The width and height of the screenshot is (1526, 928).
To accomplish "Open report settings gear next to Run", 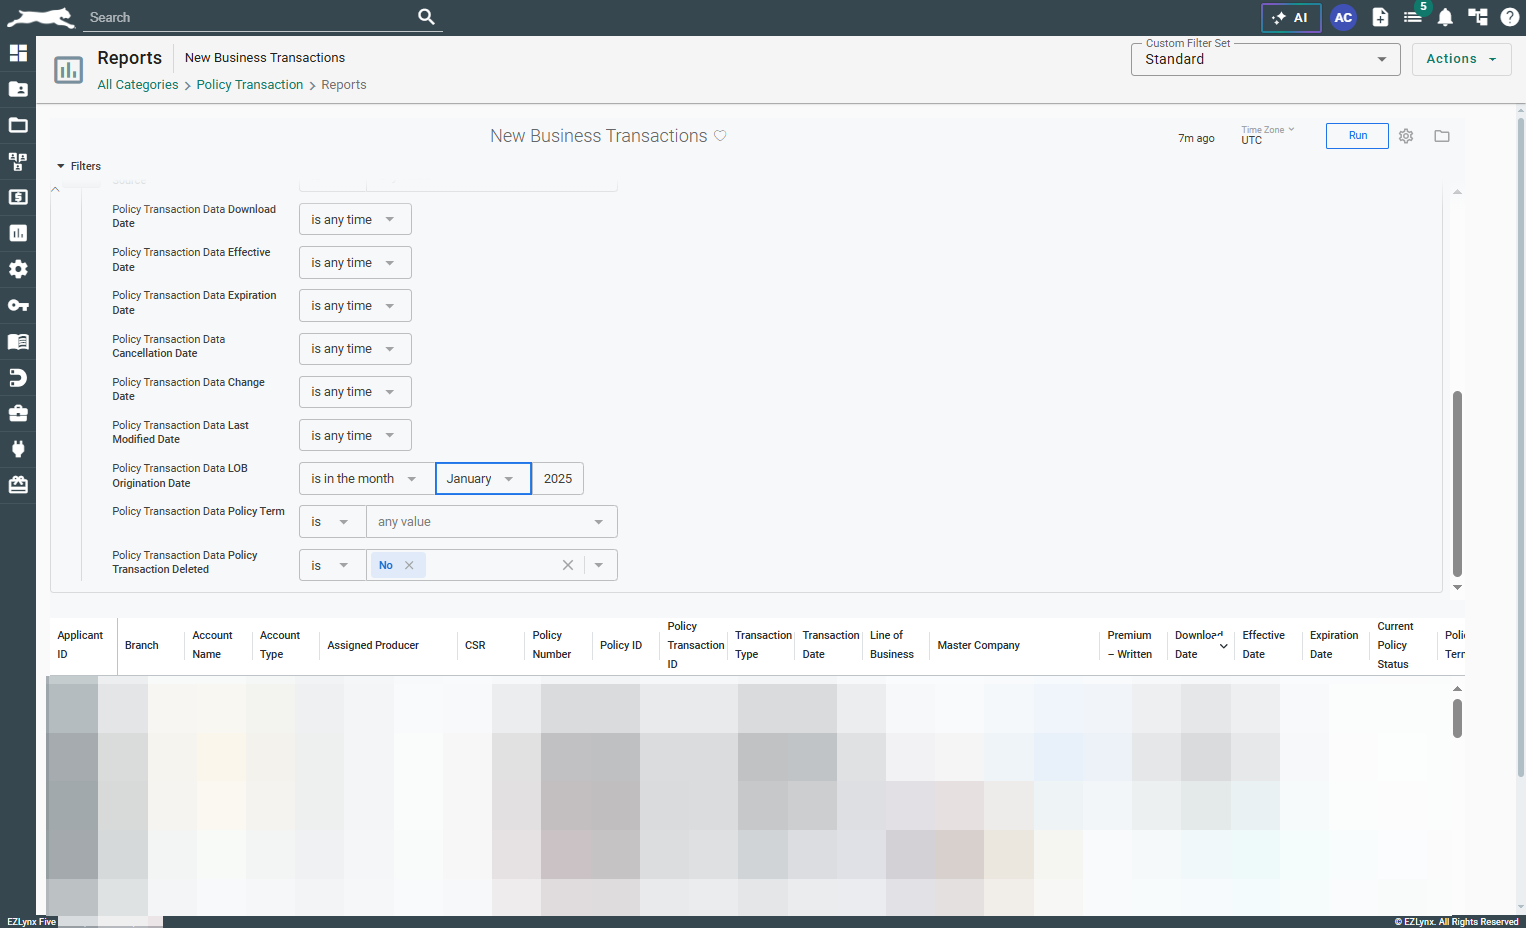I will click(1406, 136).
